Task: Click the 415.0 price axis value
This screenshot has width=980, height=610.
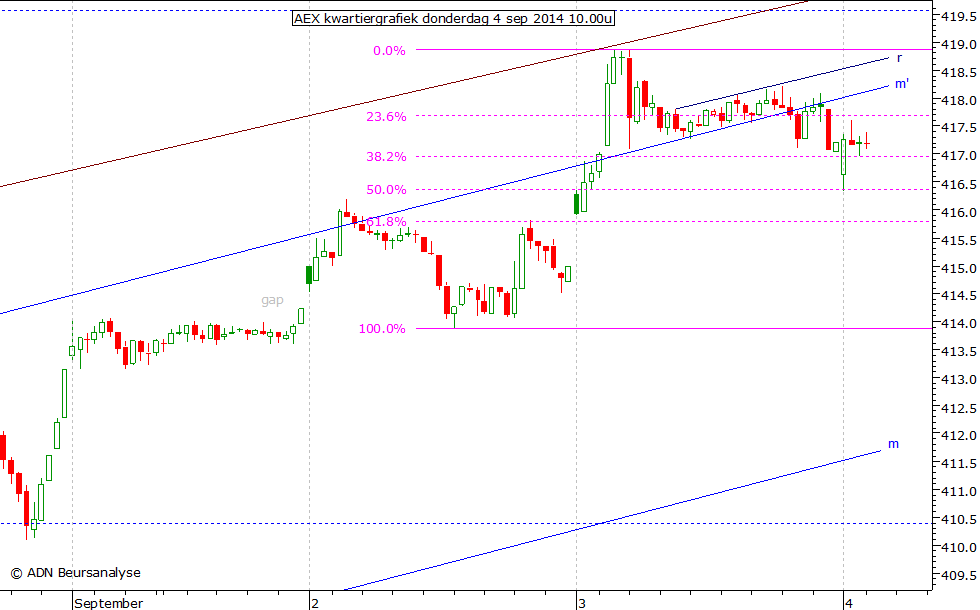Action: pos(958,268)
